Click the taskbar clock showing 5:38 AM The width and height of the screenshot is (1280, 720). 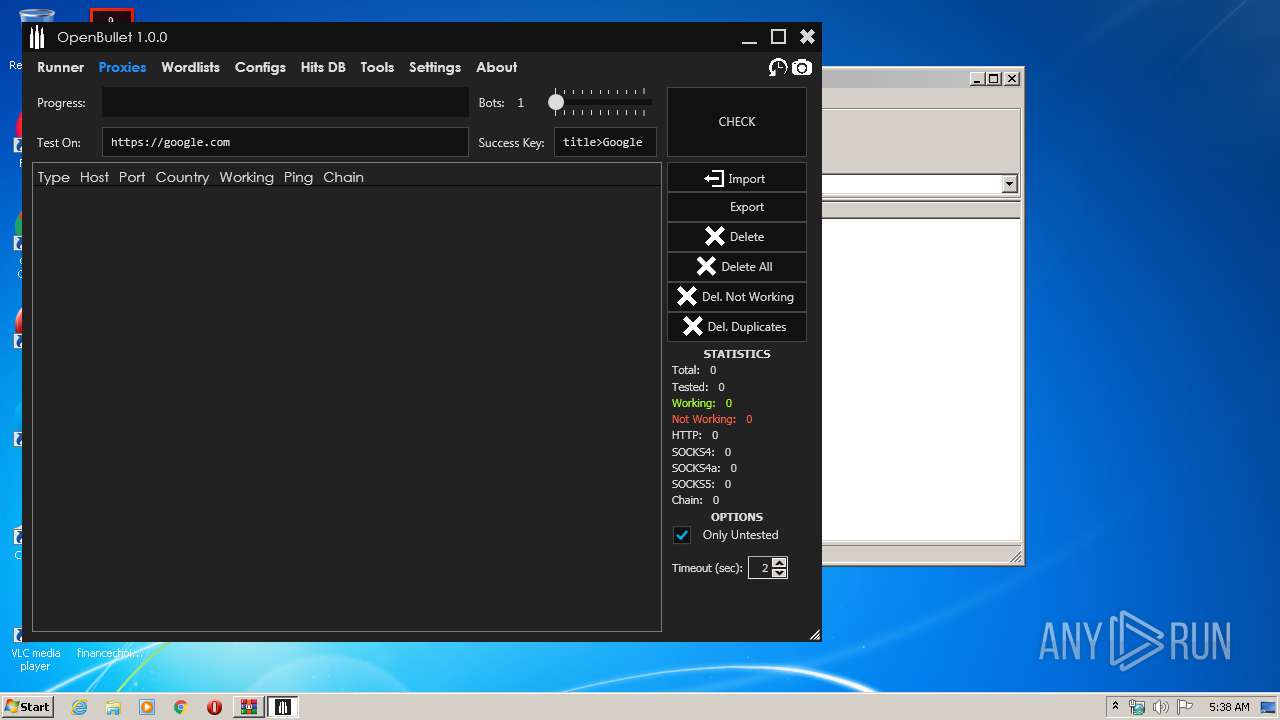1228,707
